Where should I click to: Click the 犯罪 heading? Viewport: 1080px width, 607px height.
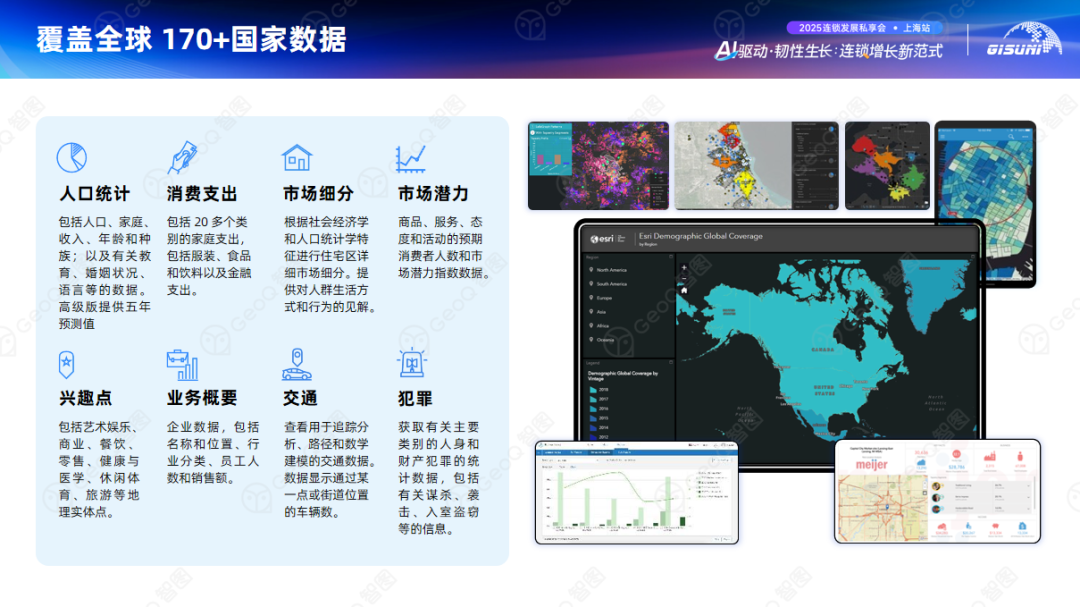pos(415,398)
